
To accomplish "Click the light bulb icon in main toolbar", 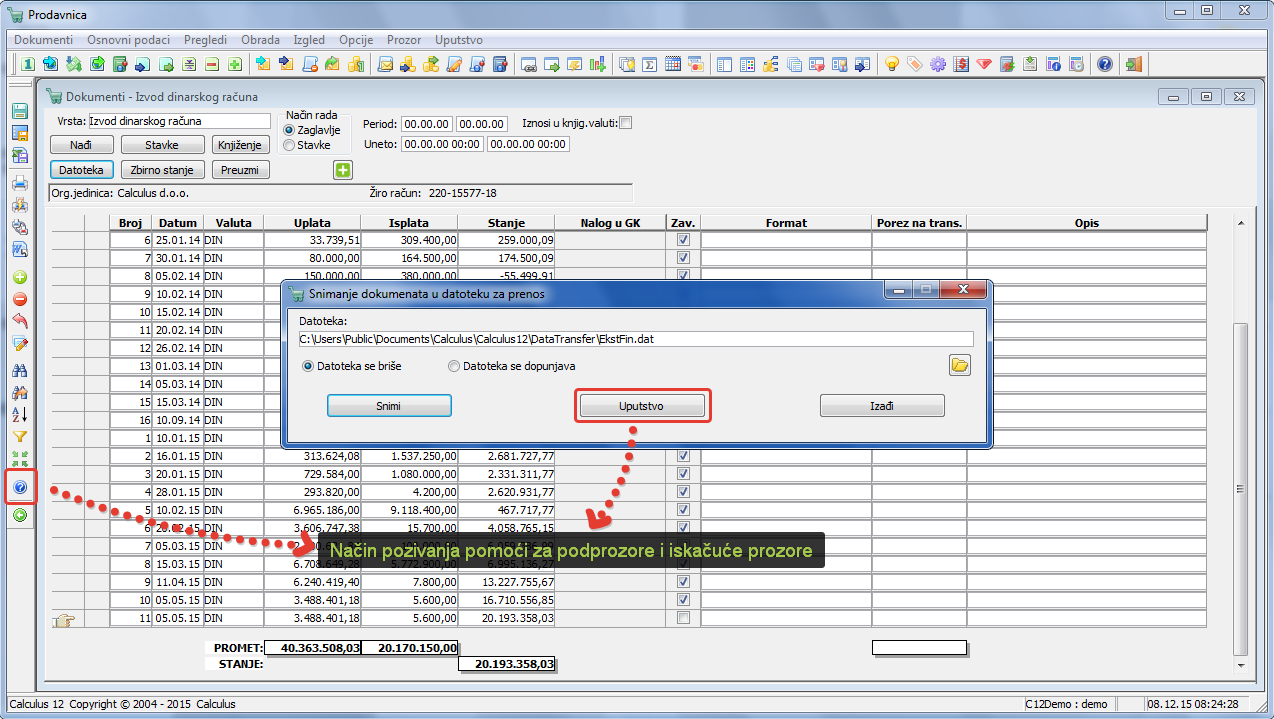I will pyautogui.click(x=891, y=65).
